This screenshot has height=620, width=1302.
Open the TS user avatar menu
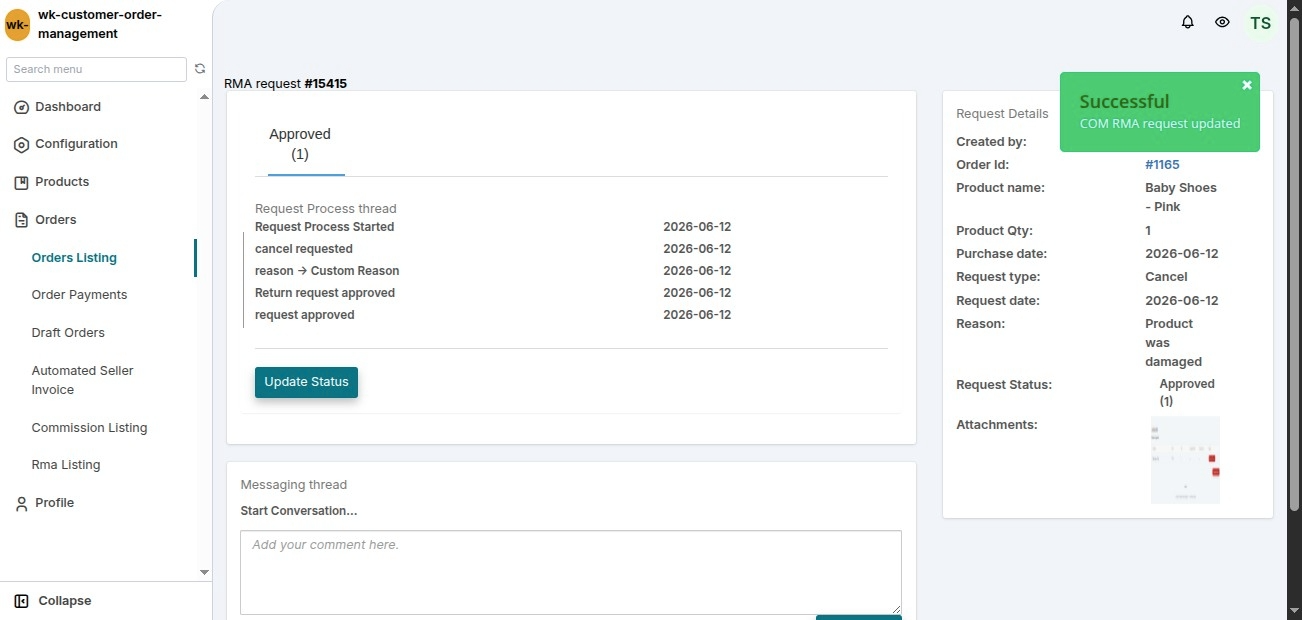coord(1261,23)
